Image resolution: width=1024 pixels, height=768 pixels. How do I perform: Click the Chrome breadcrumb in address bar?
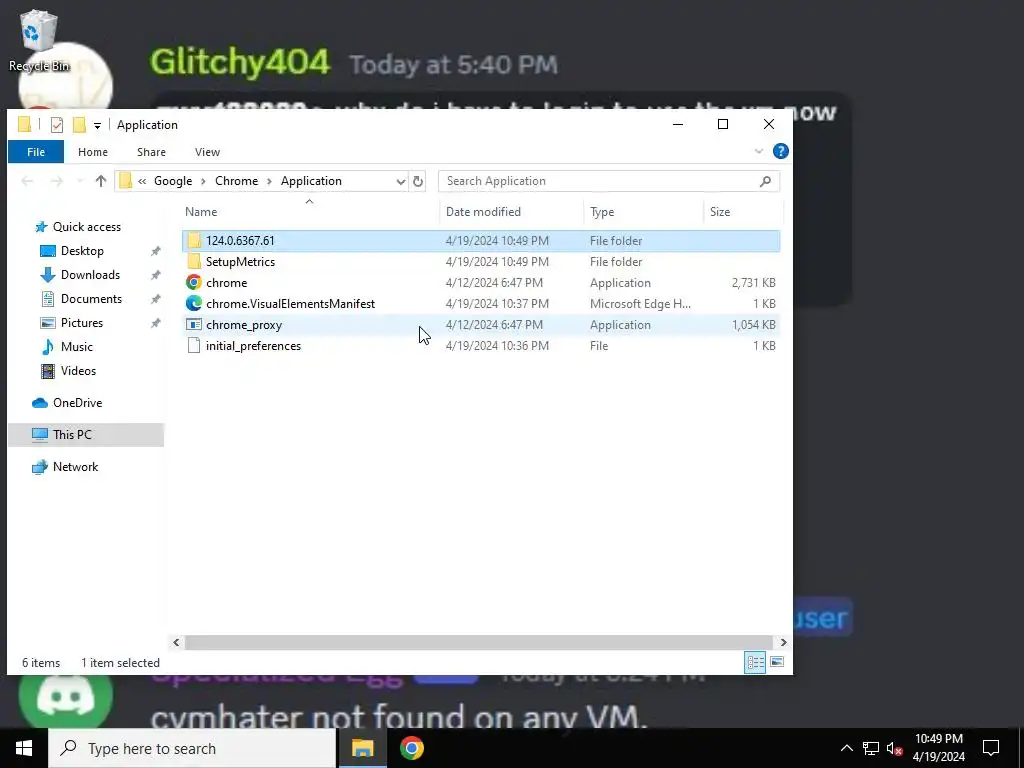click(236, 181)
